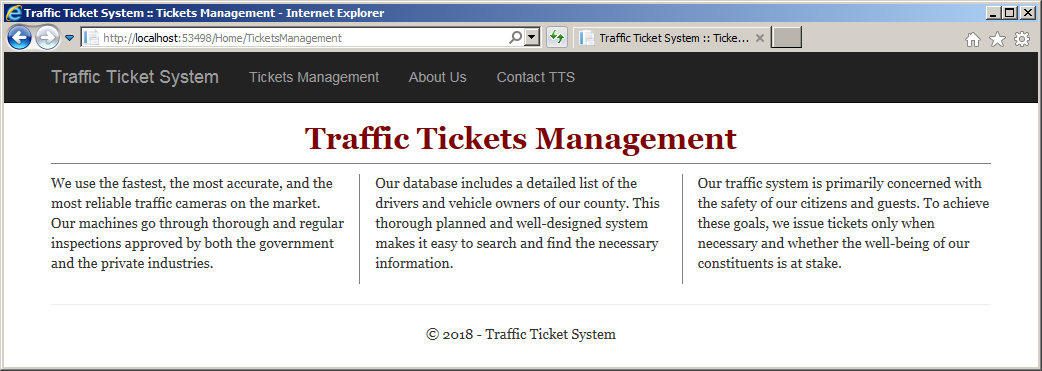This screenshot has height=371, width=1042.
Task: Open the Tools gear icon
Action: point(1022,40)
